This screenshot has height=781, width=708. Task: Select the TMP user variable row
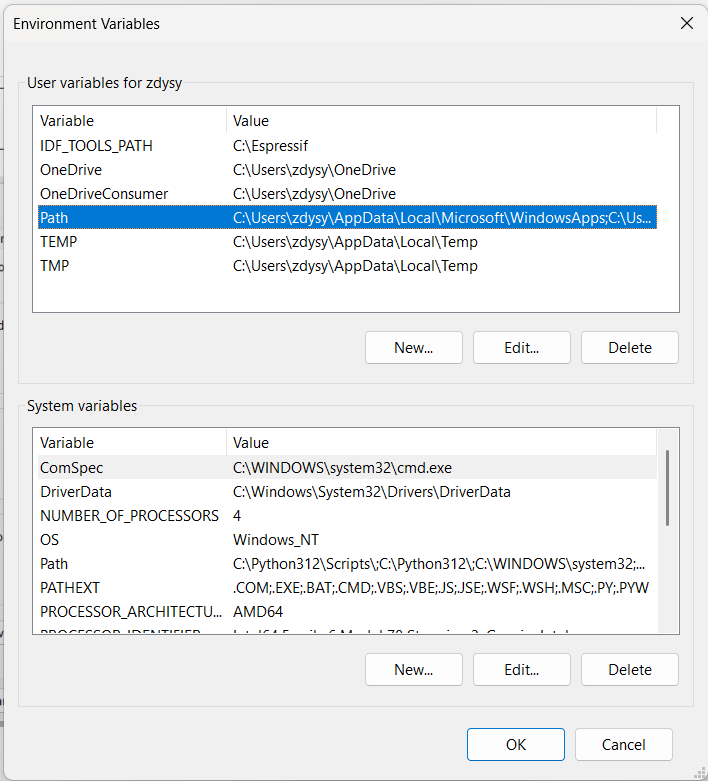[x=54, y=266]
